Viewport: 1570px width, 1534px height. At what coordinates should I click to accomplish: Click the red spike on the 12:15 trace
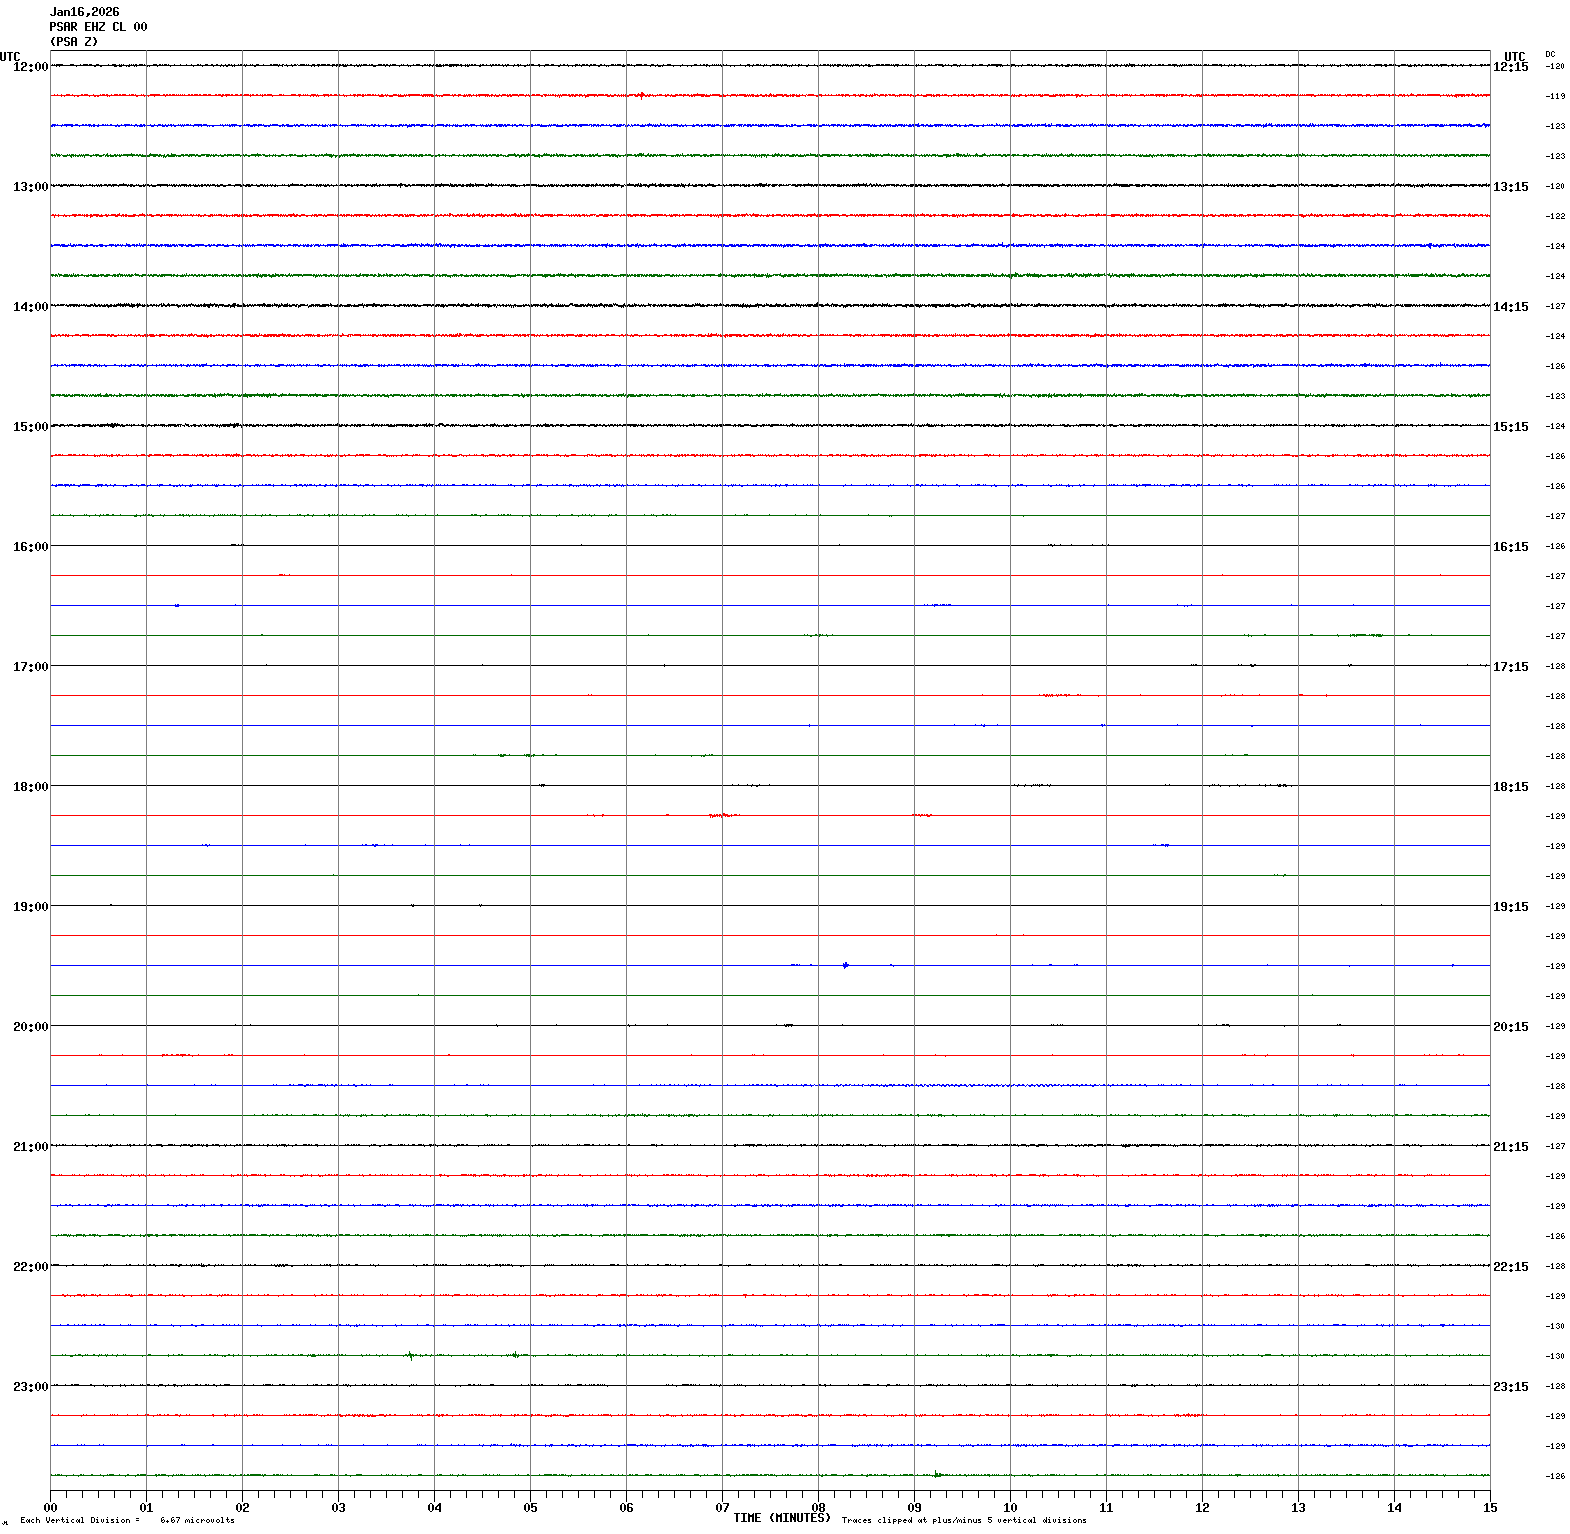[641, 95]
